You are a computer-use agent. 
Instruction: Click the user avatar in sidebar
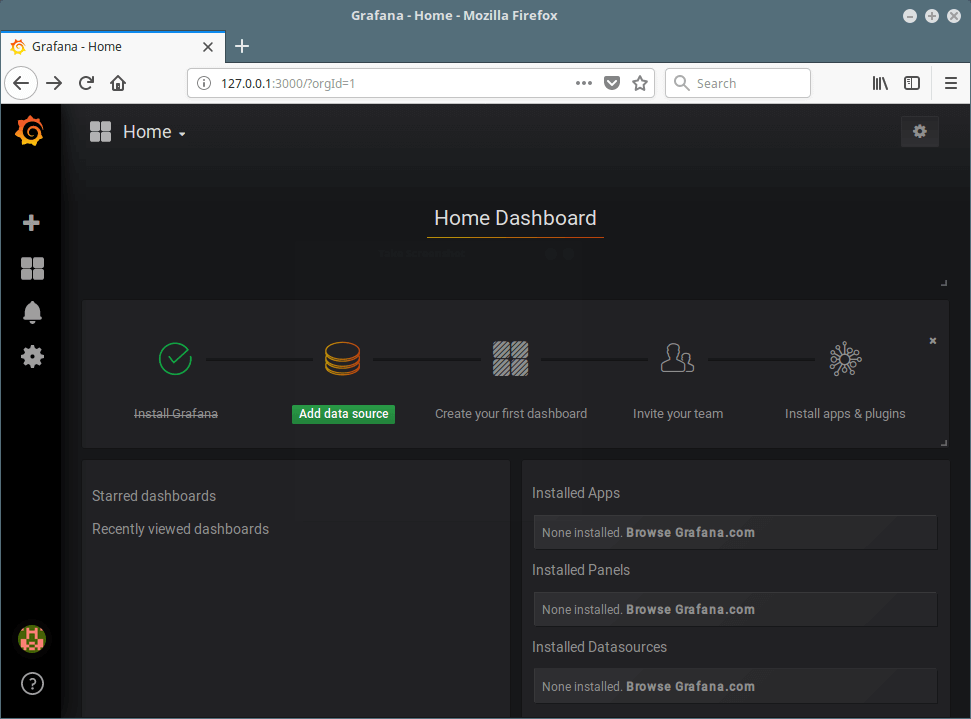tap(32, 639)
